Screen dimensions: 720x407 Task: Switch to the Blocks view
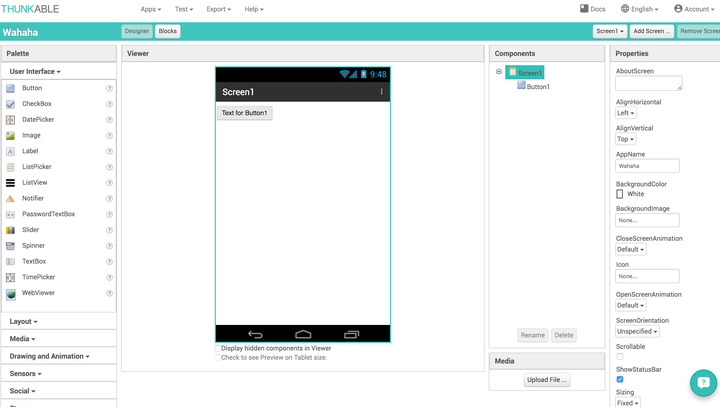click(168, 31)
